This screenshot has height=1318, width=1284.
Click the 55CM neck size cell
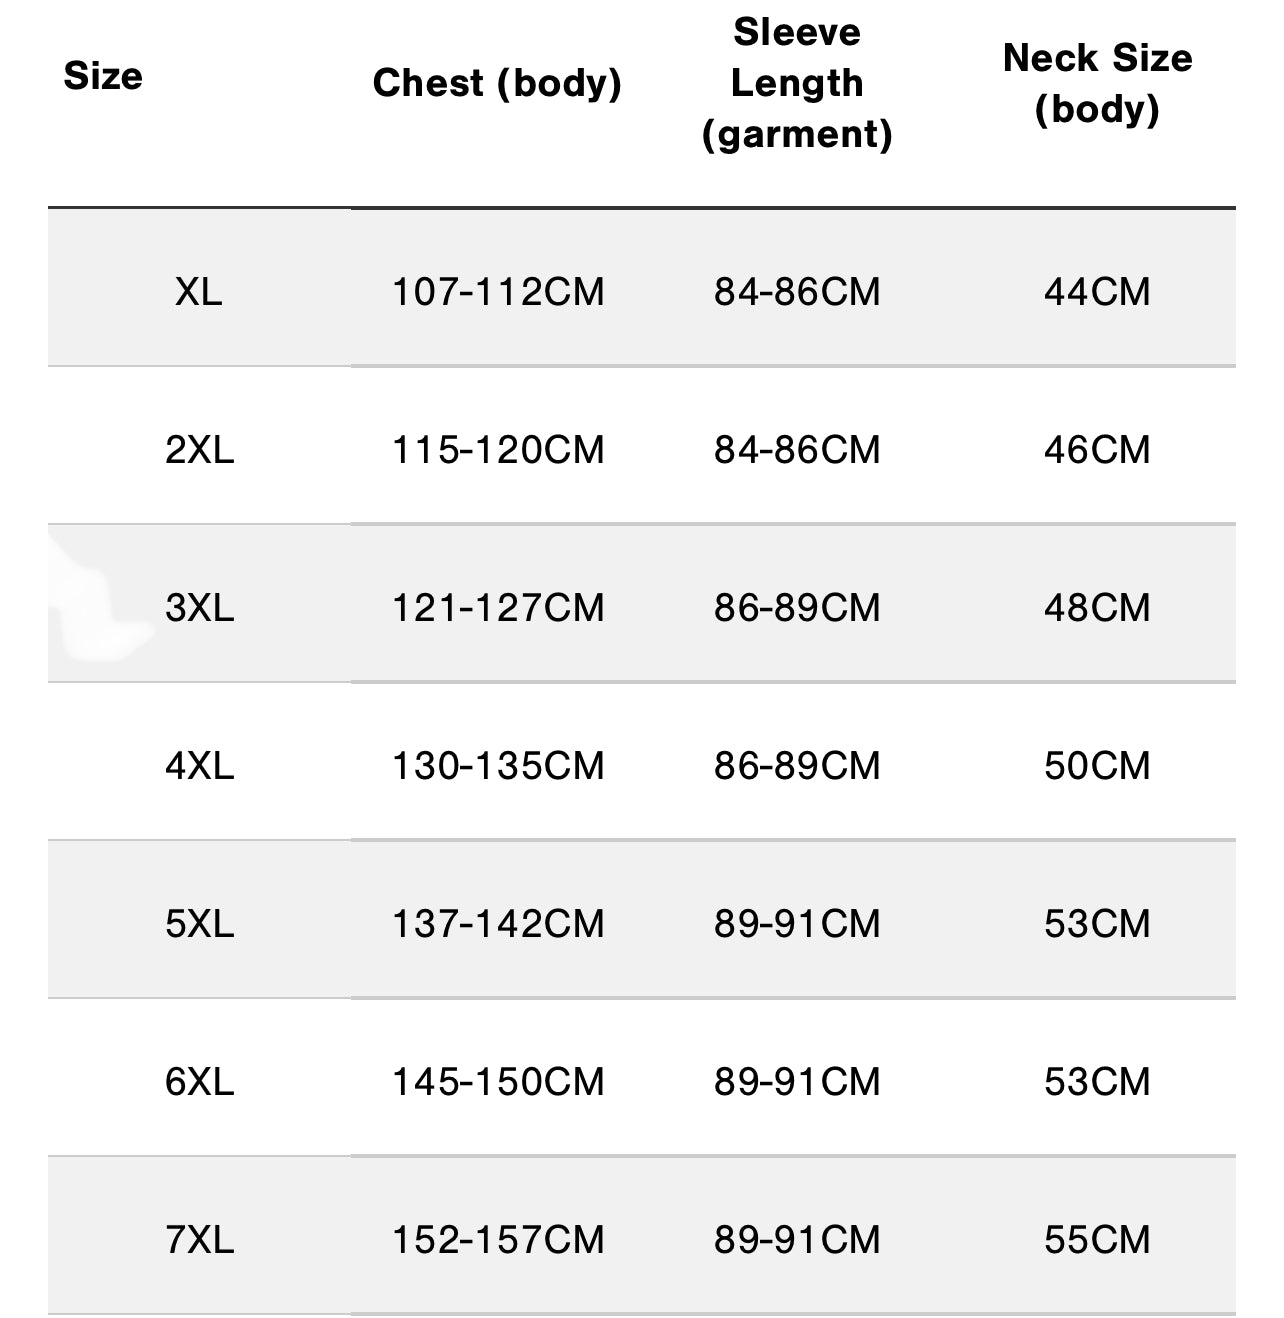click(1097, 1240)
